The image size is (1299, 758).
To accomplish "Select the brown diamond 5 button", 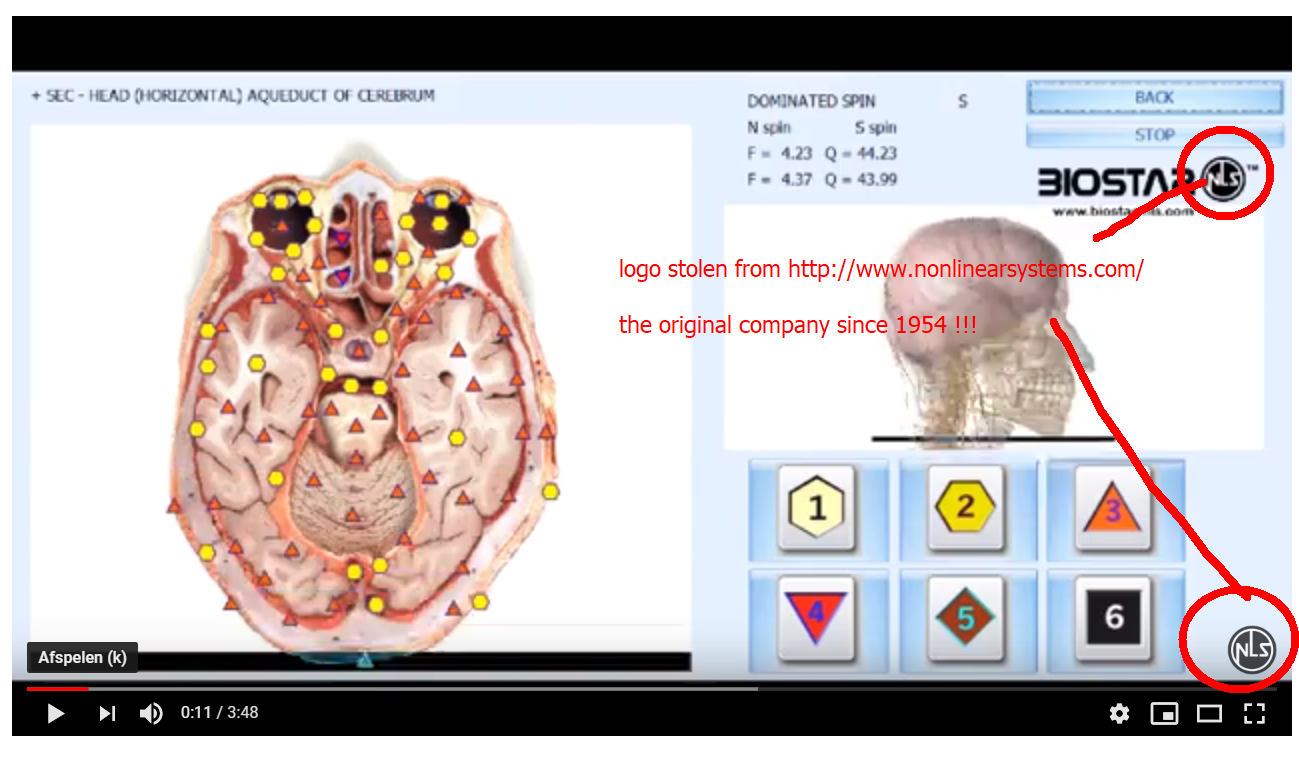I will point(965,617).
